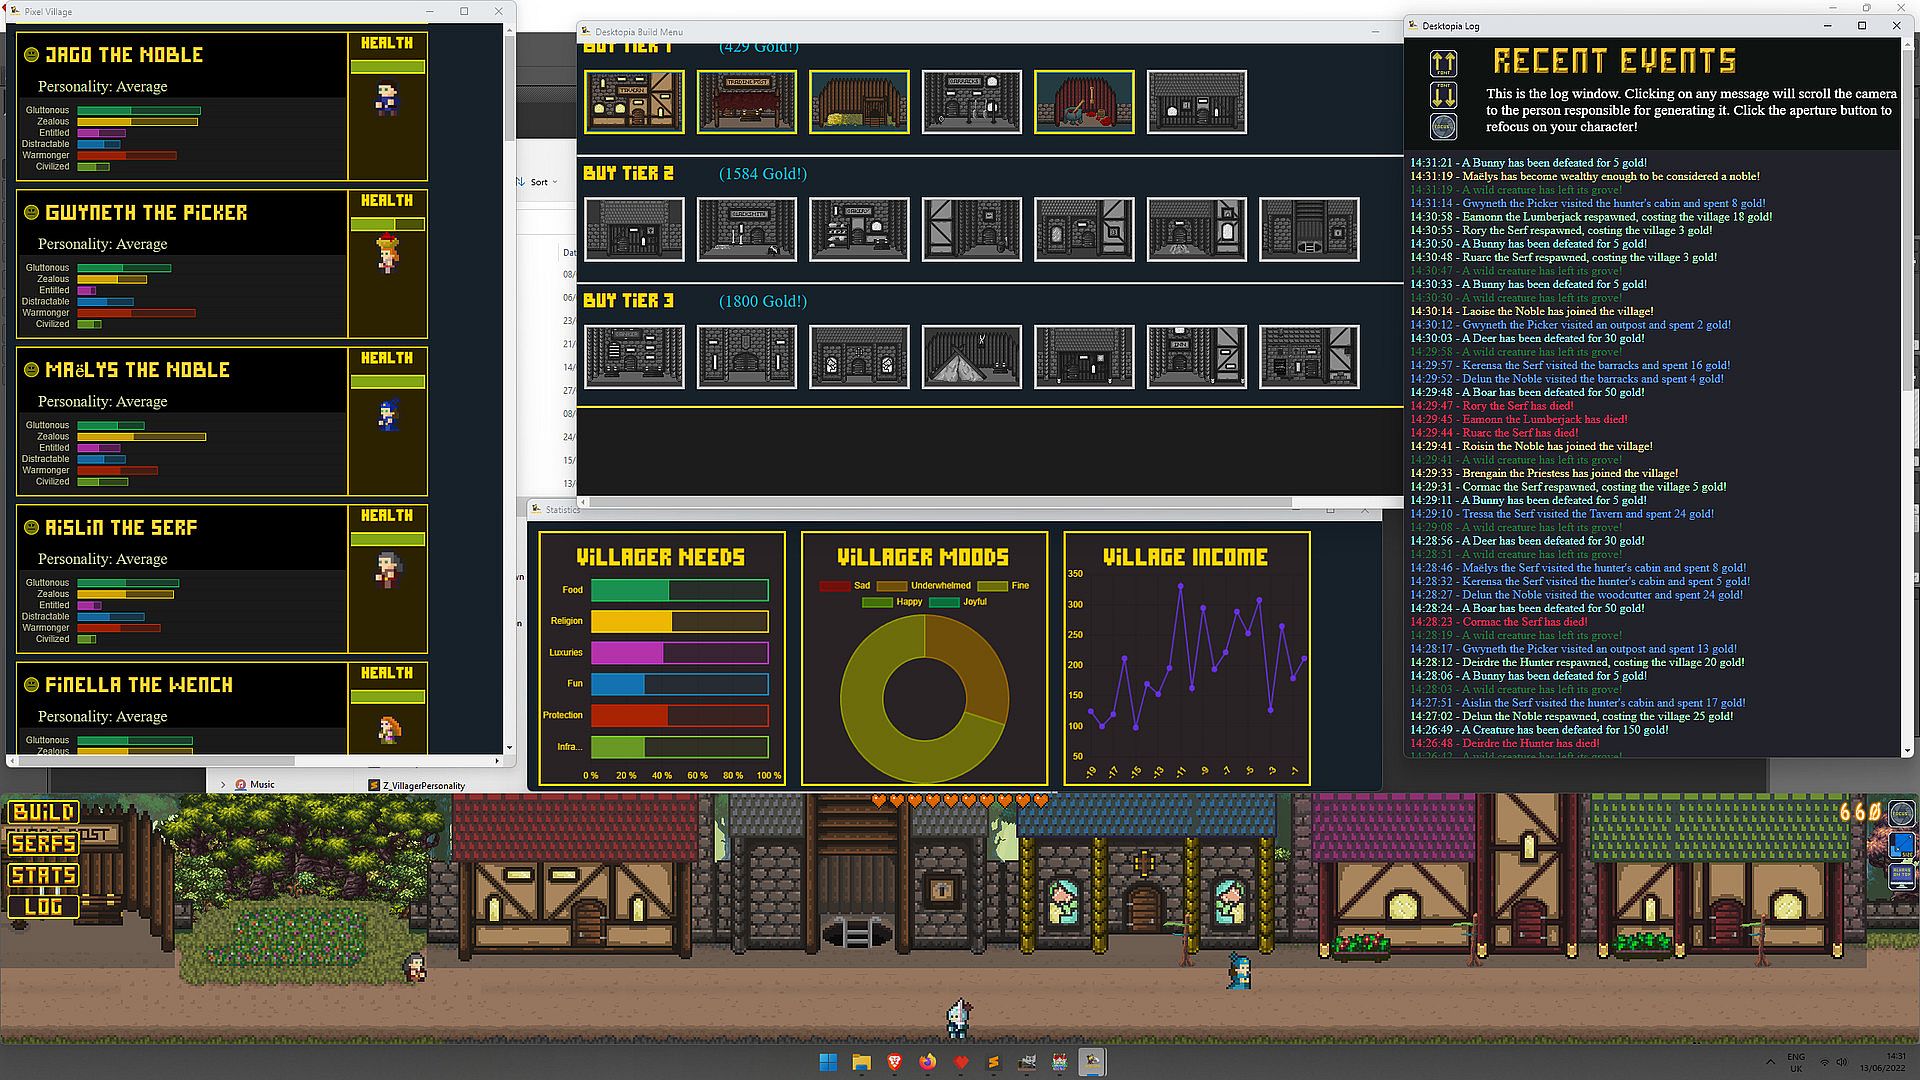Toggle the Joyful legend entry in moods chart
This screenshot has height=1080, width=1920.
point(958,602)
